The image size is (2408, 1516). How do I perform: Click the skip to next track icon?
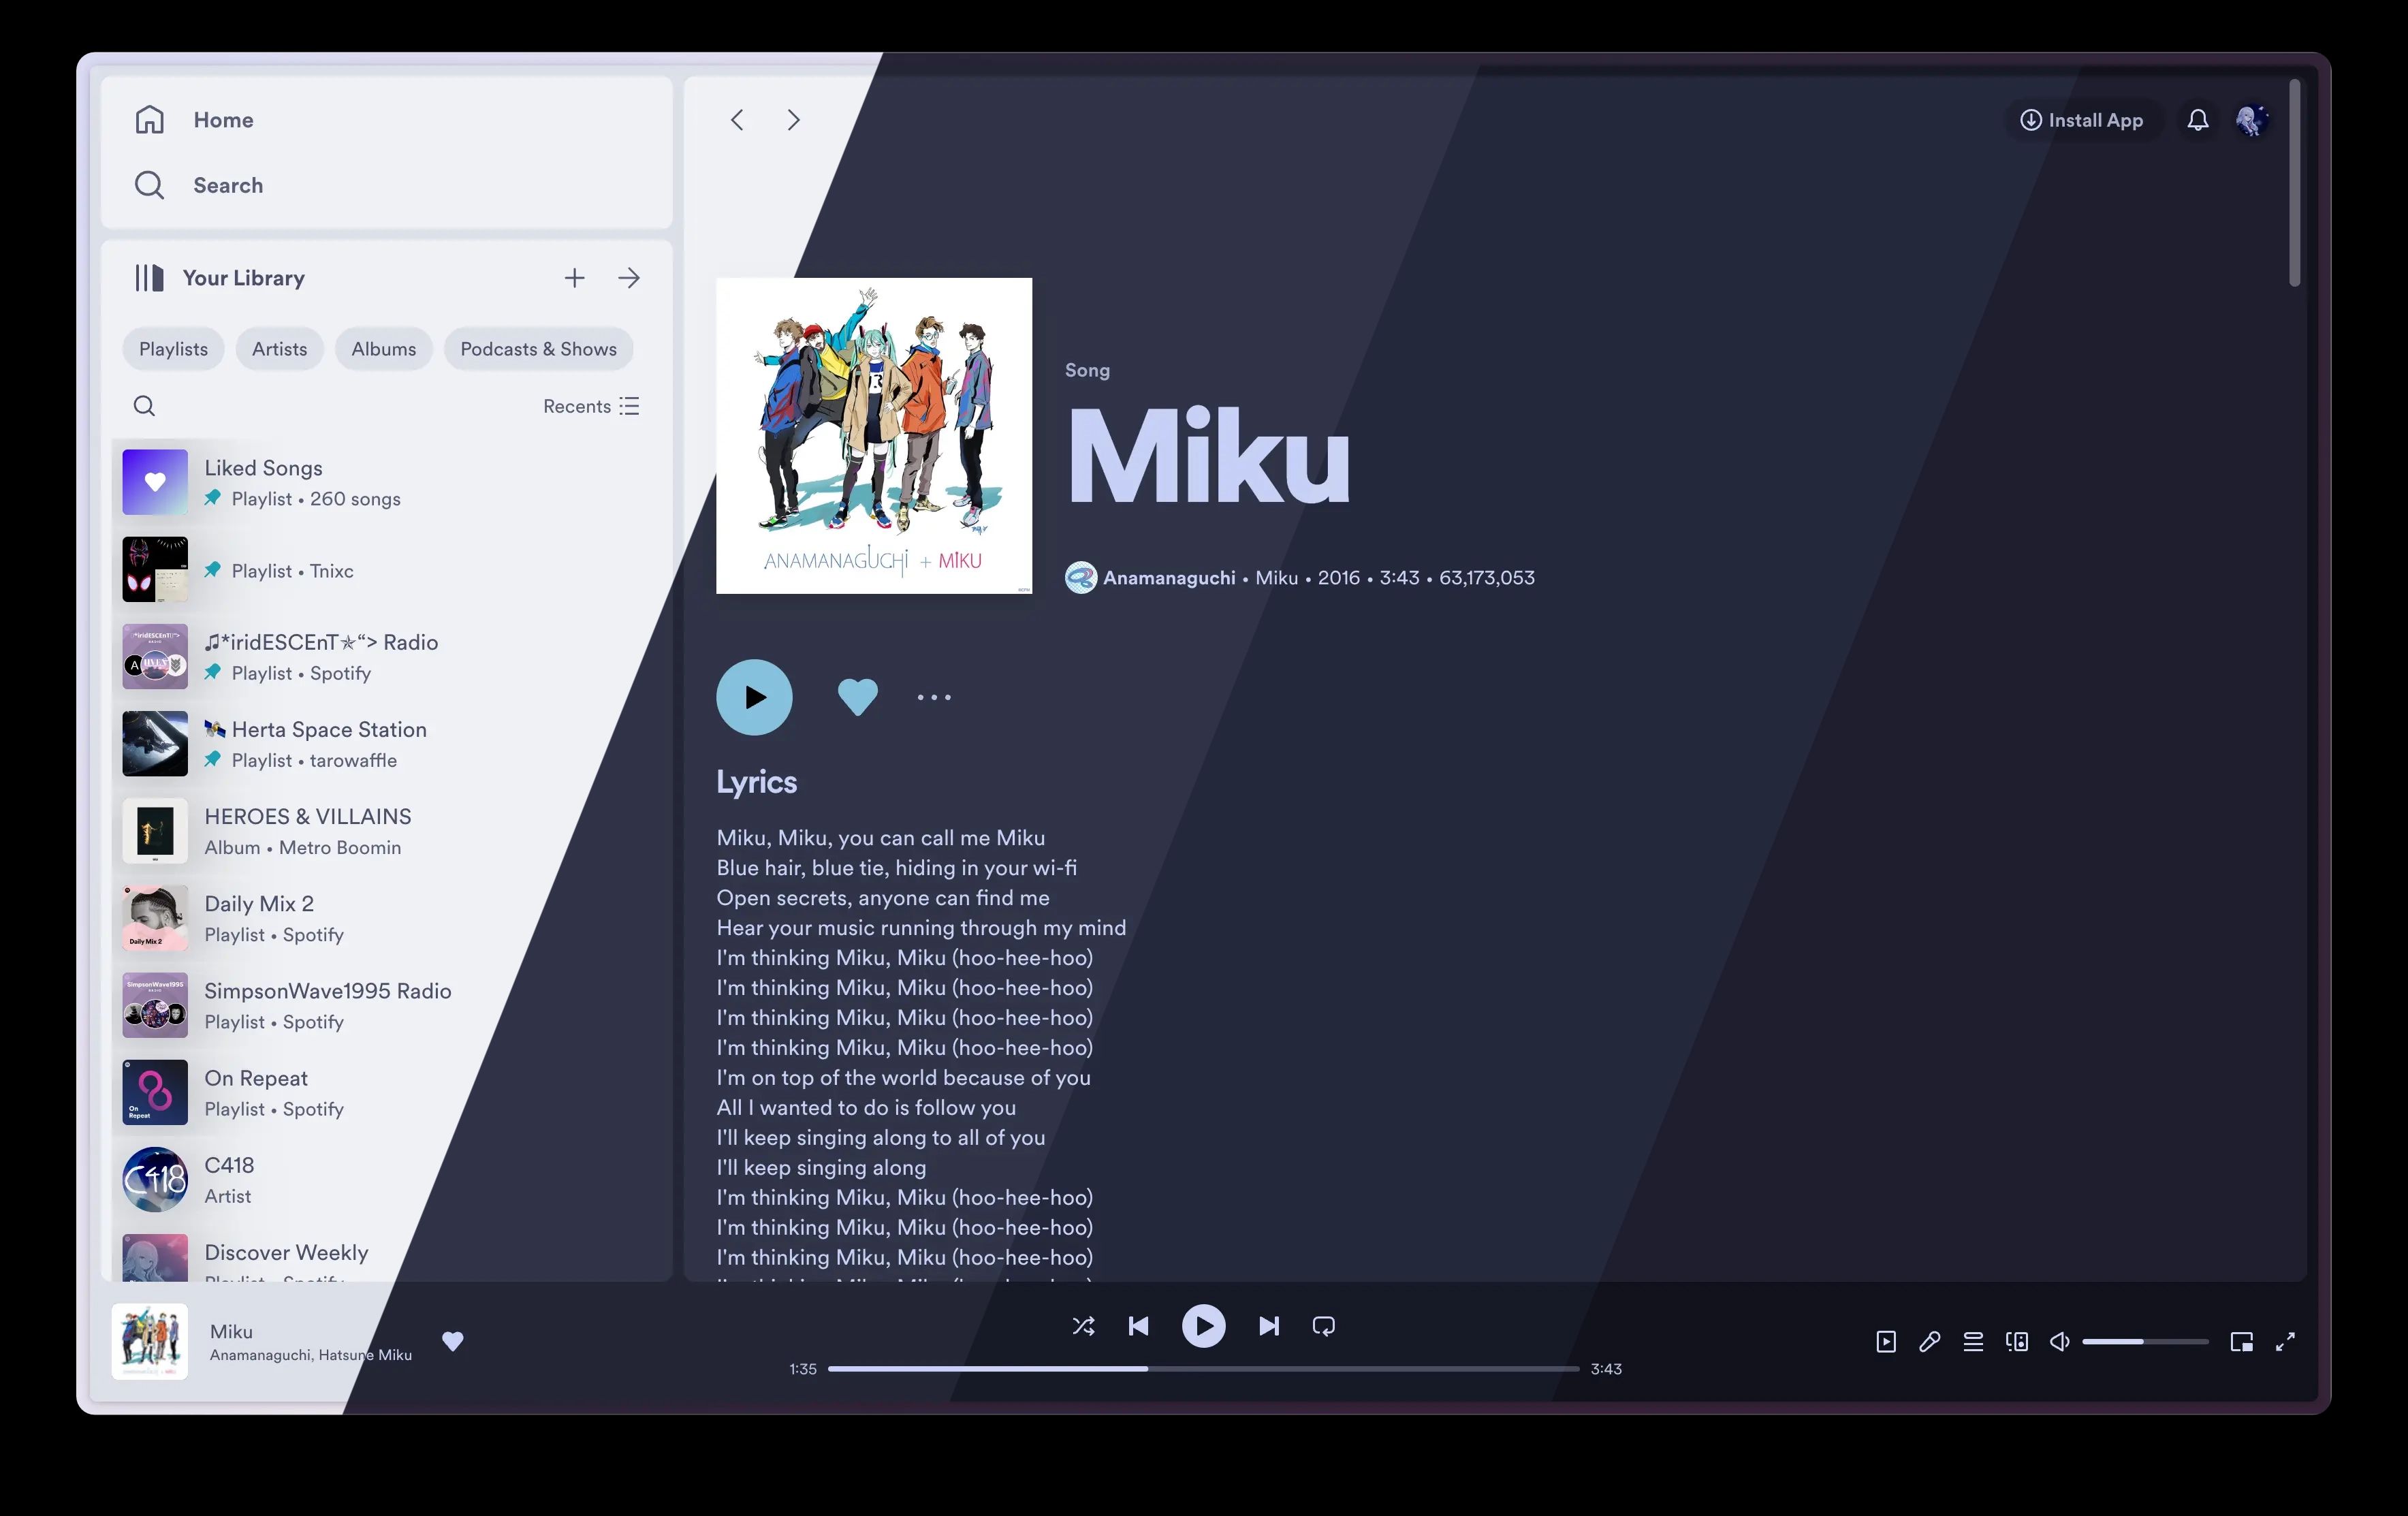pos(1269,1324)
